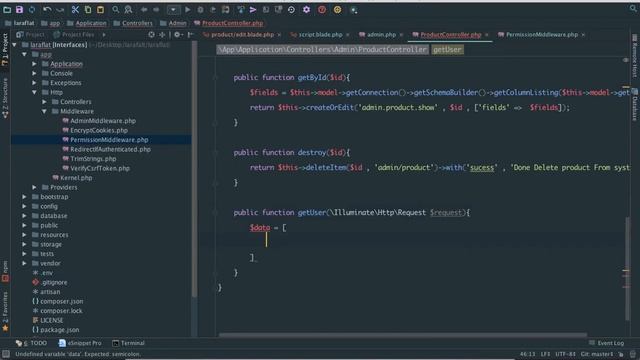Click the red circular toolbar icon
Viewport: 640px width, 360px height.
[x=322, y=9]
